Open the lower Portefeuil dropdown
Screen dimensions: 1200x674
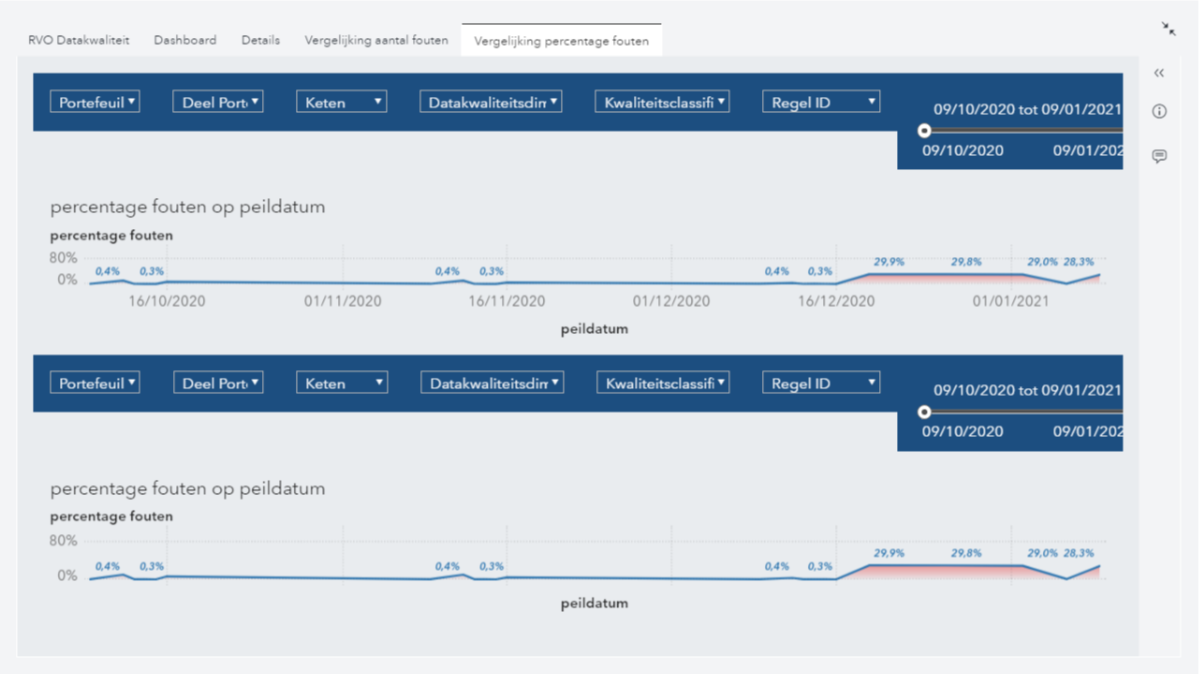click(x=95, y=383)
